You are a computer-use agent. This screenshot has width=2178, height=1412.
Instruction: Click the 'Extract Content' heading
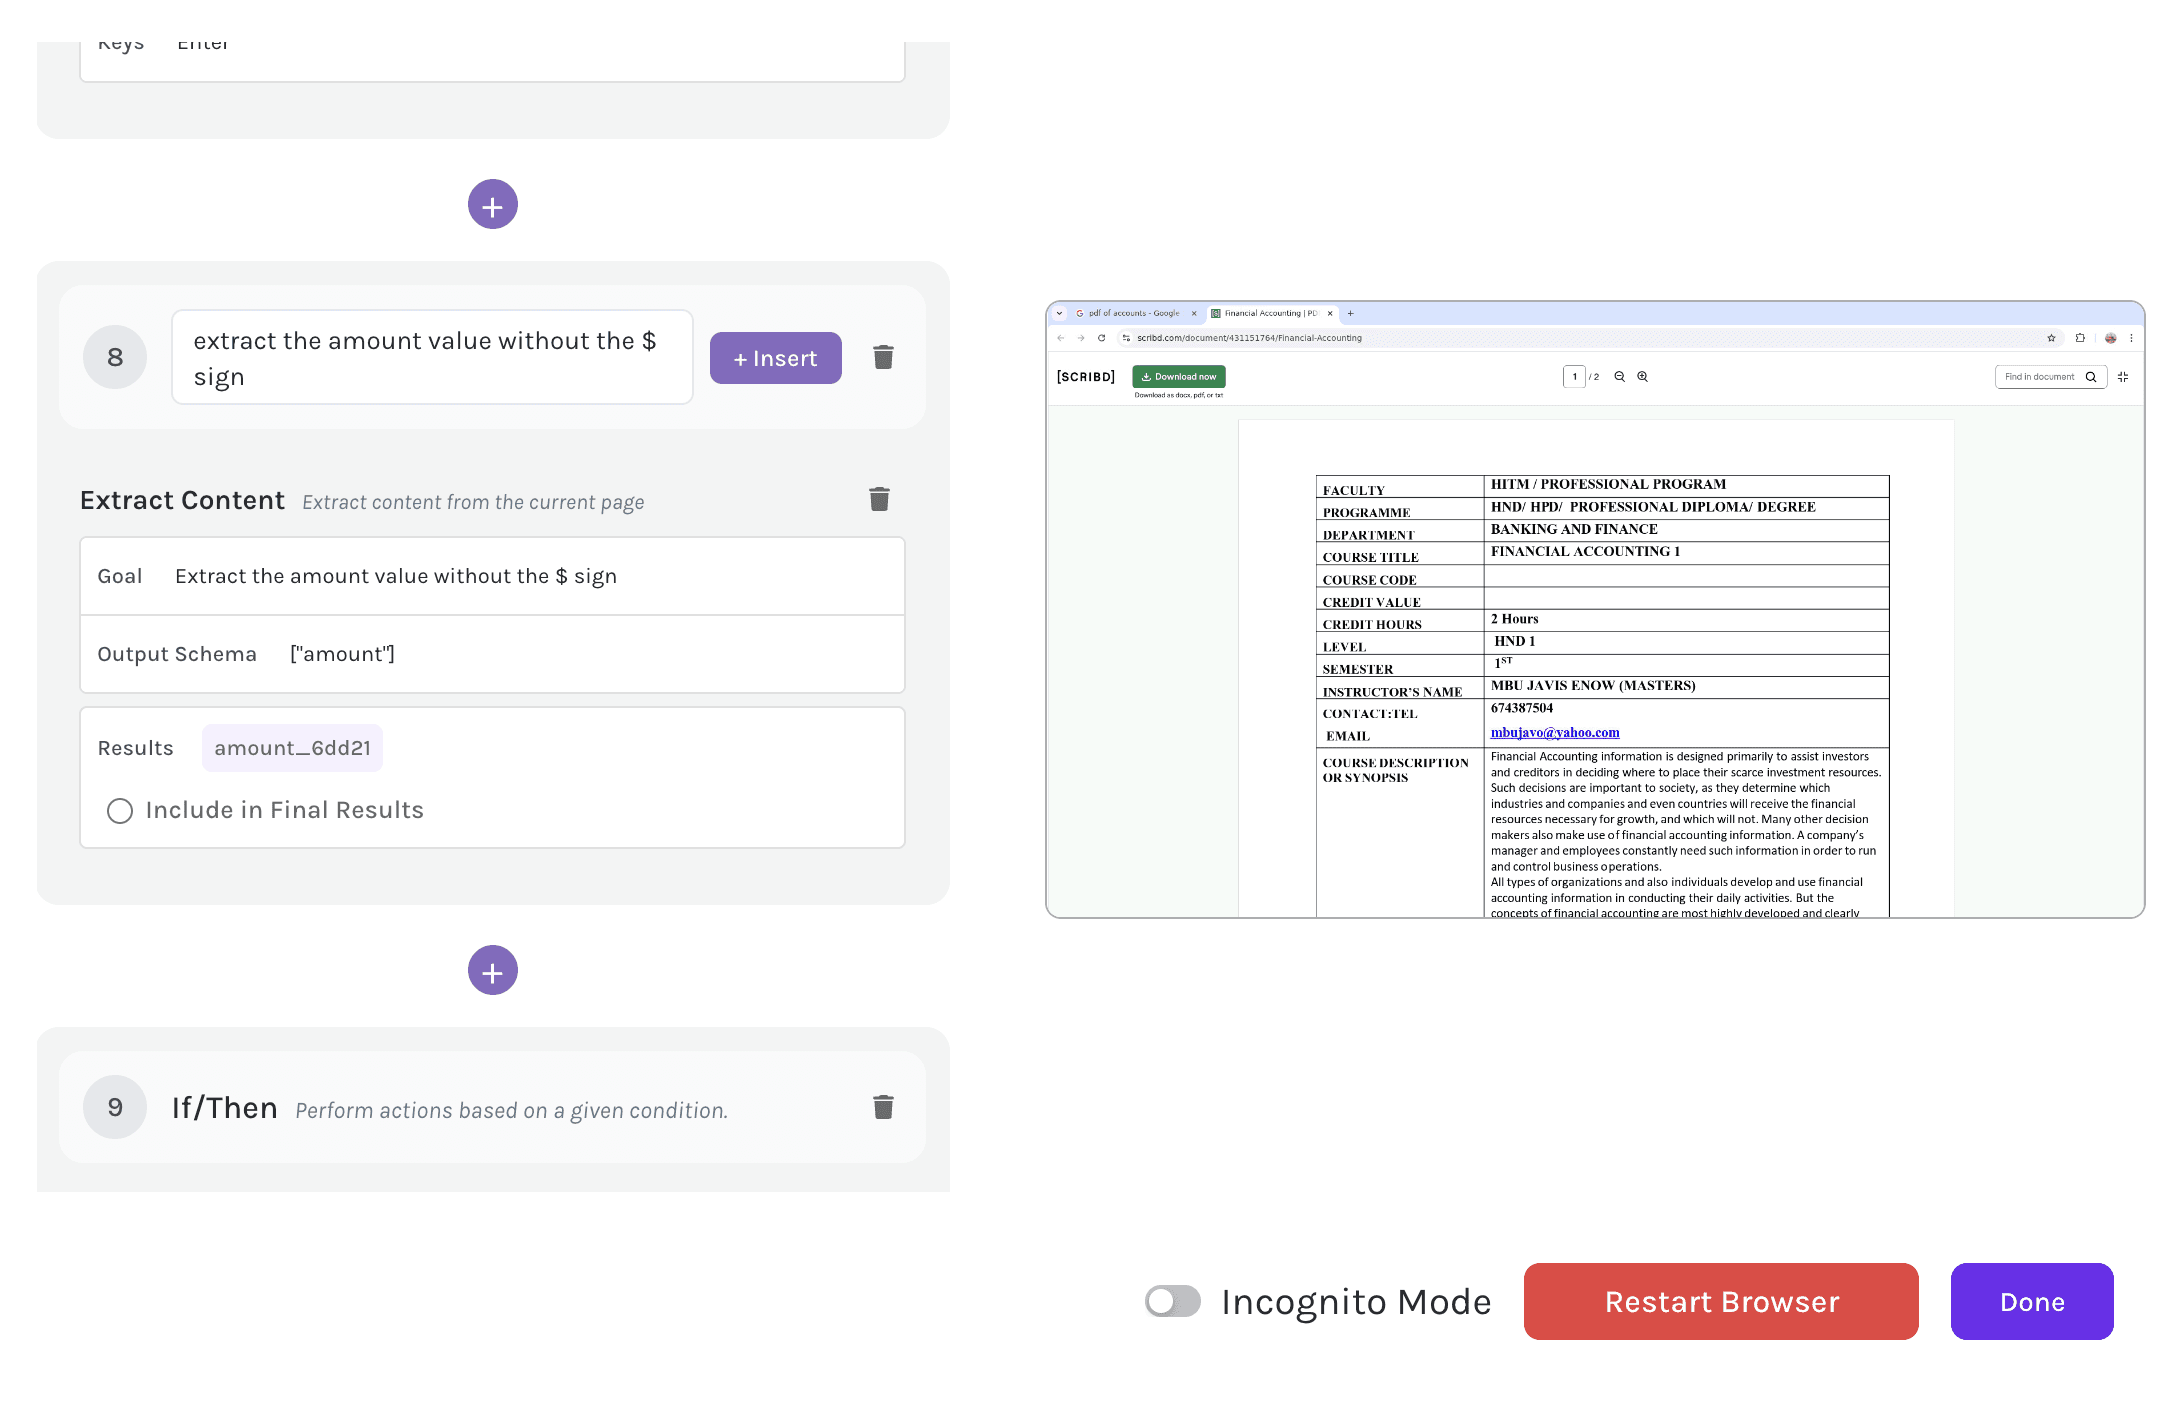(x=182, y=500)
